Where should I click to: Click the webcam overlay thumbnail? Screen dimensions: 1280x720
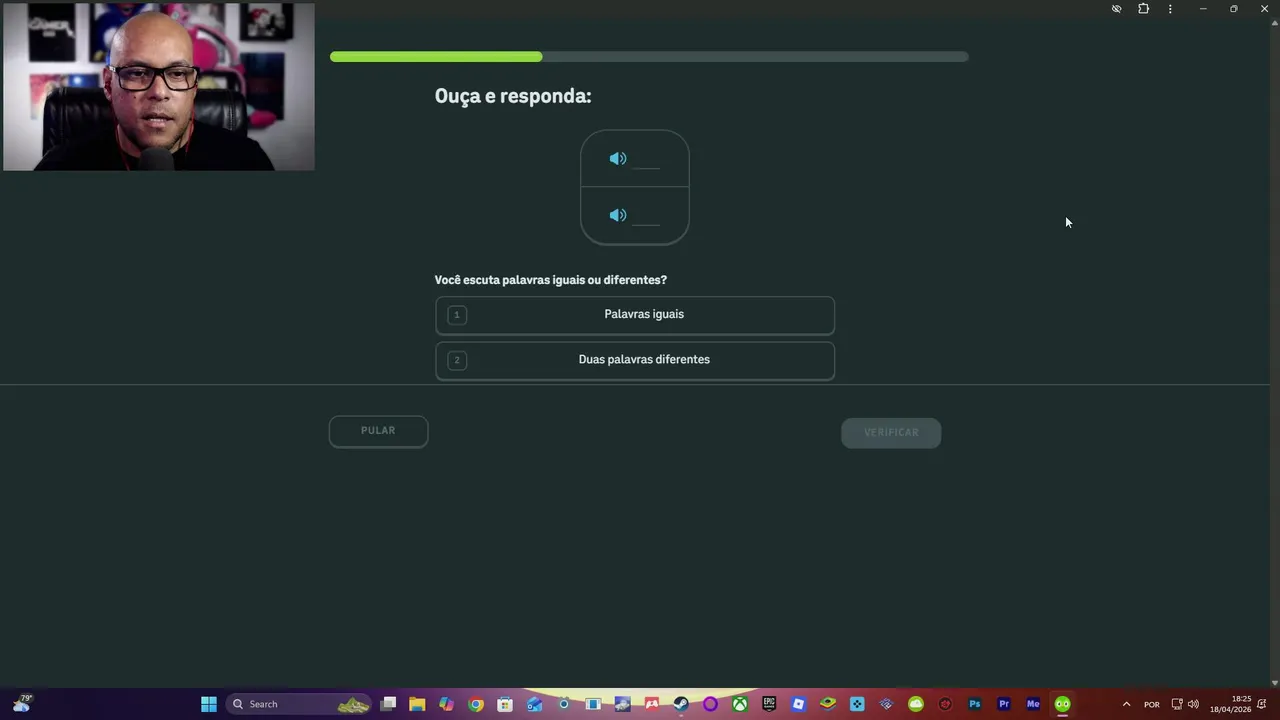click(158, 87)
